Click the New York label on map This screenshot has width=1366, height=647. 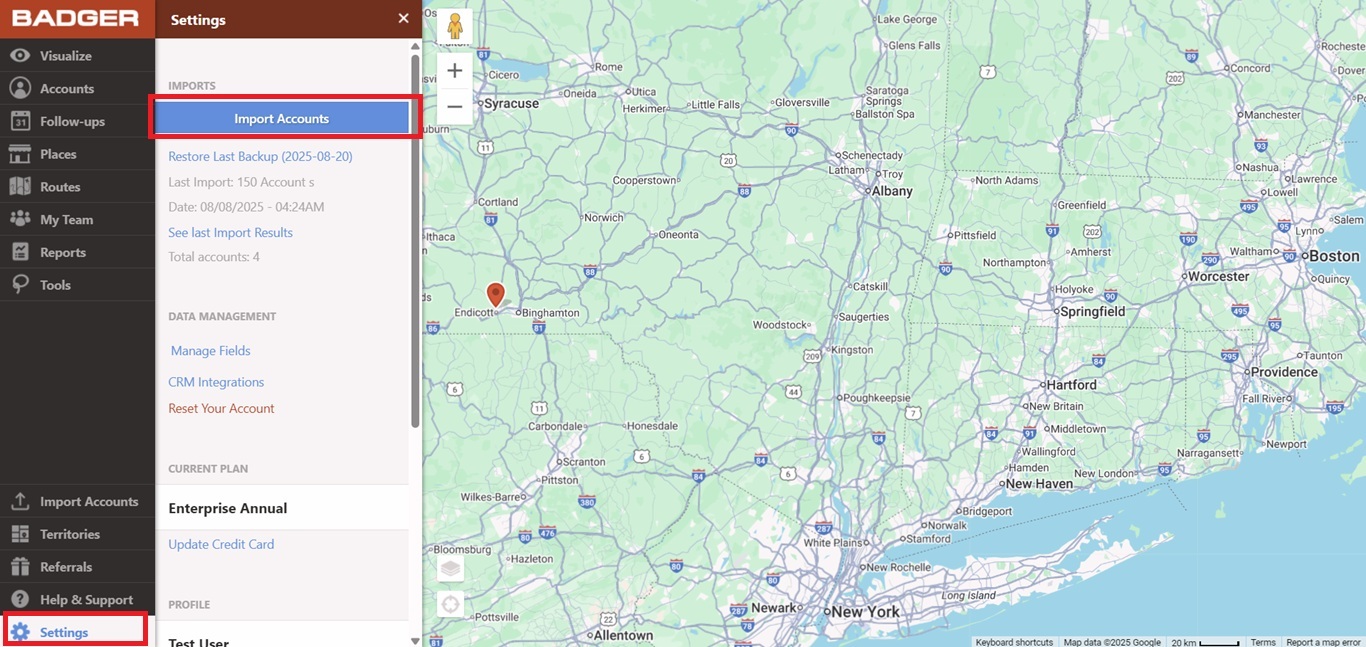865,612
